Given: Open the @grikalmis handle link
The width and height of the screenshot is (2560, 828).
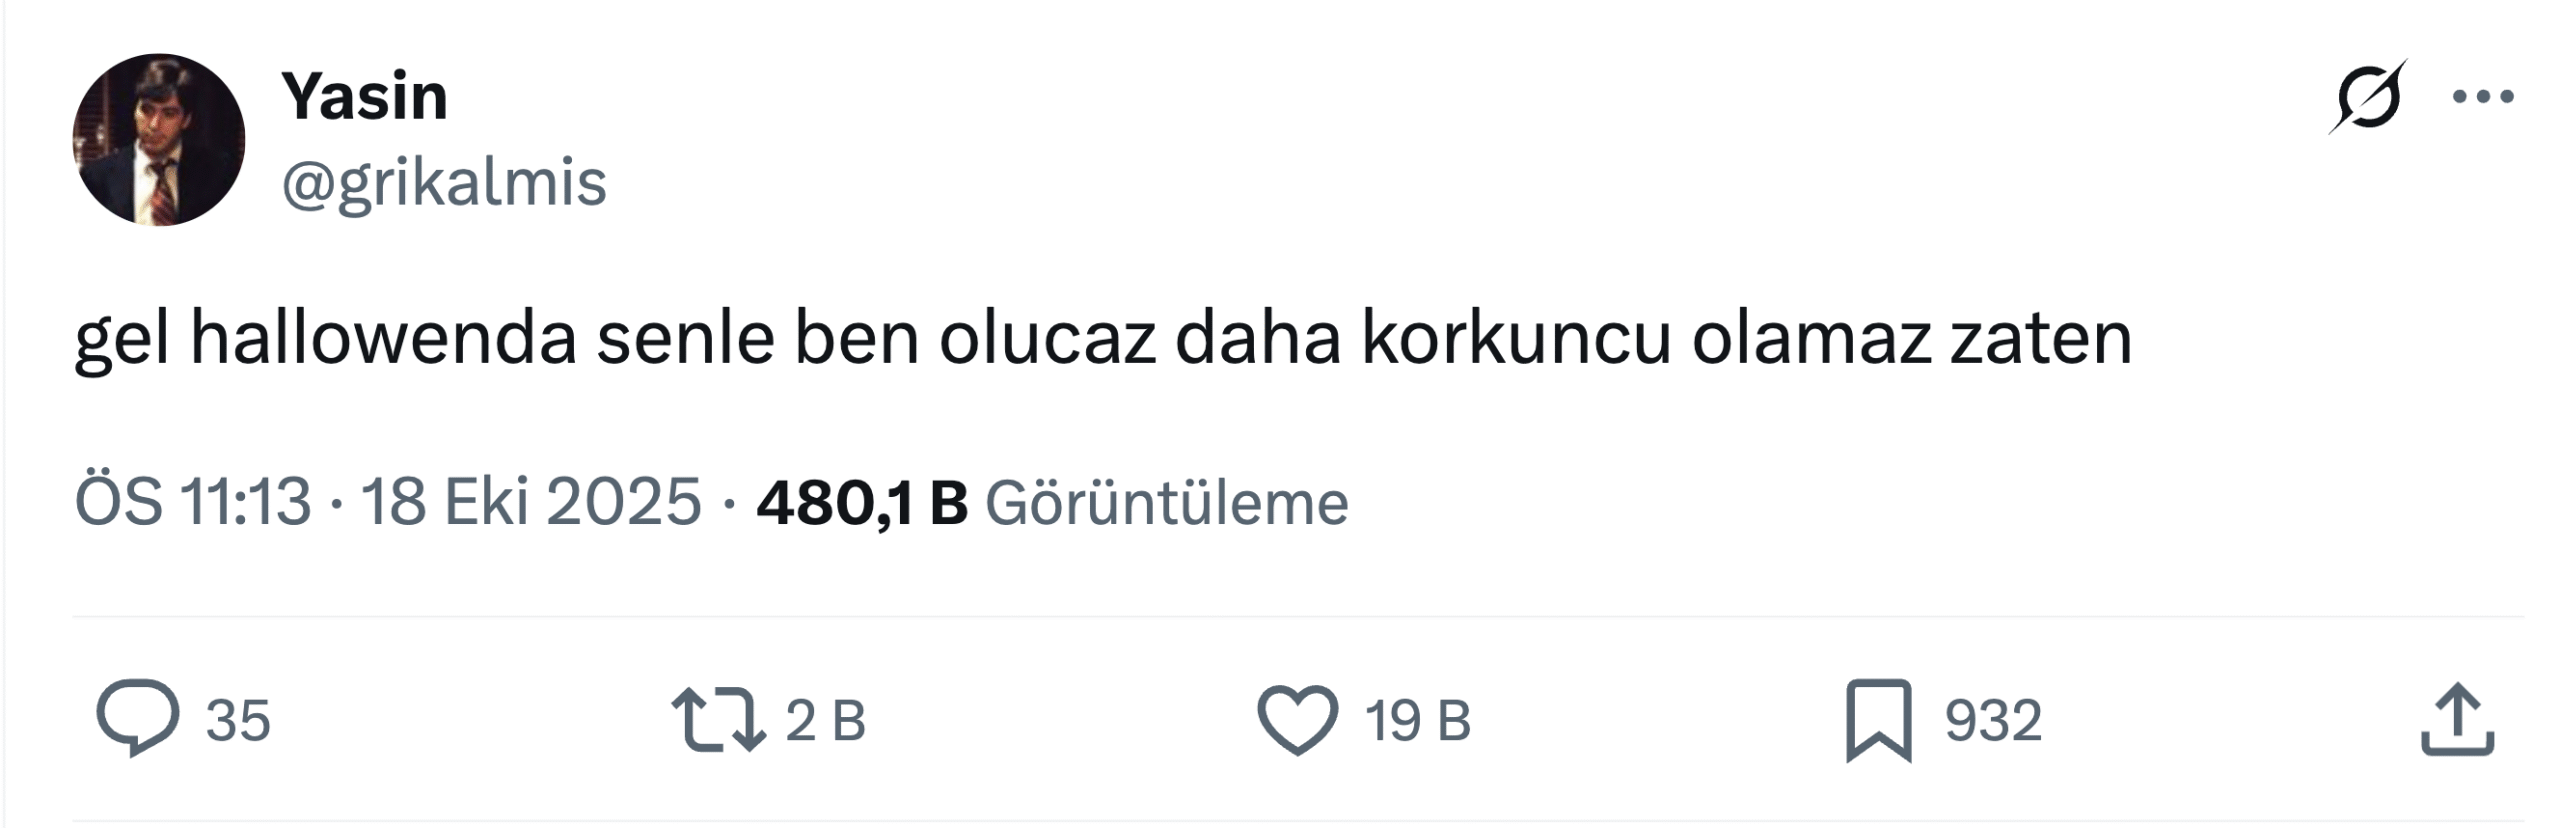Looking at the screenshot, I should (x=444, y=183).
